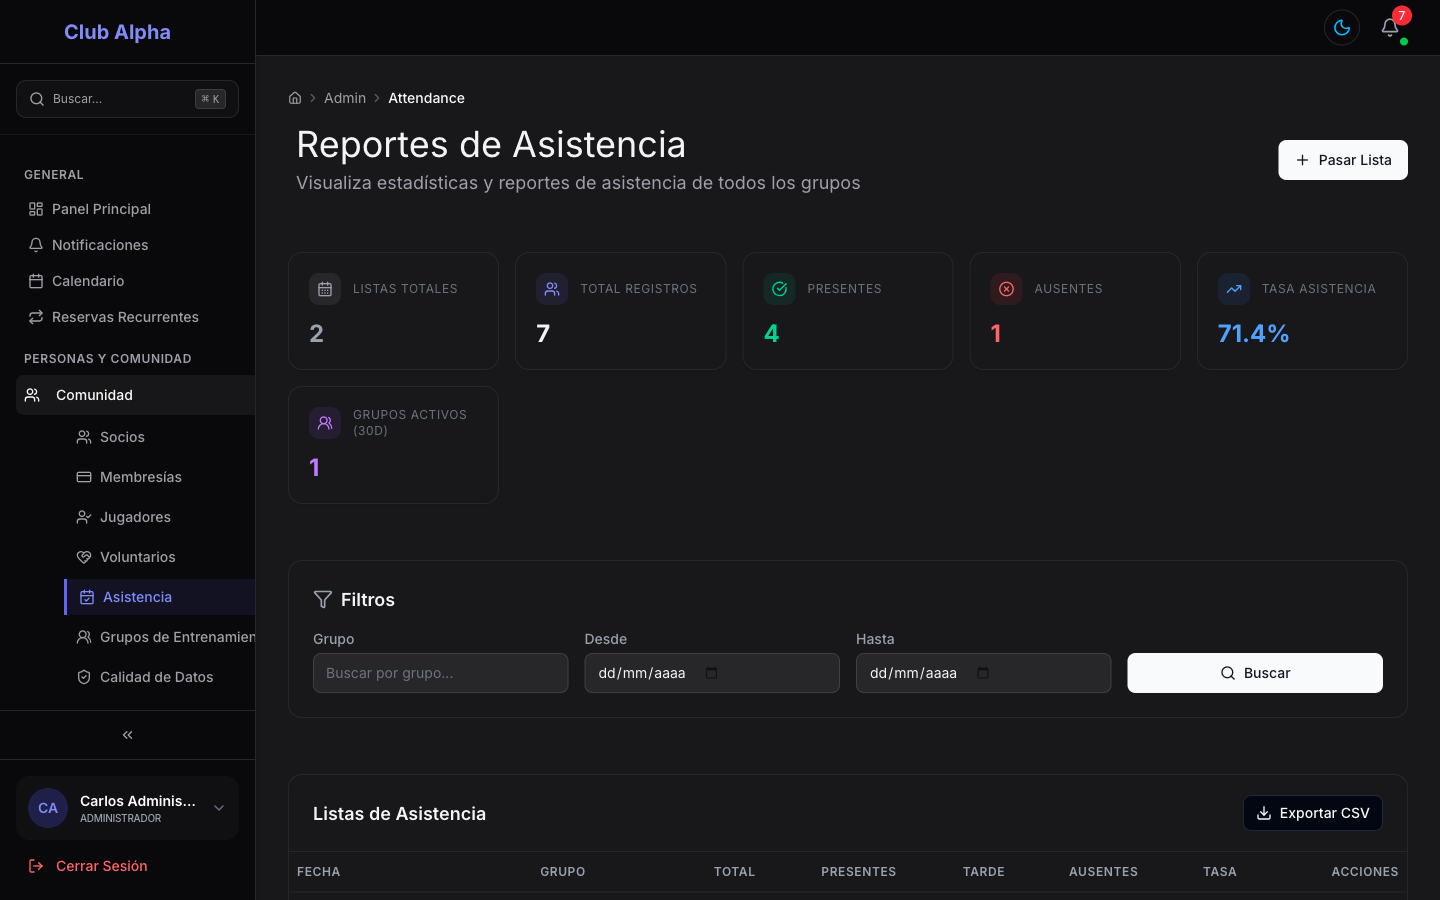Click the Presentes check-circle icon

(x=779, y=289)
